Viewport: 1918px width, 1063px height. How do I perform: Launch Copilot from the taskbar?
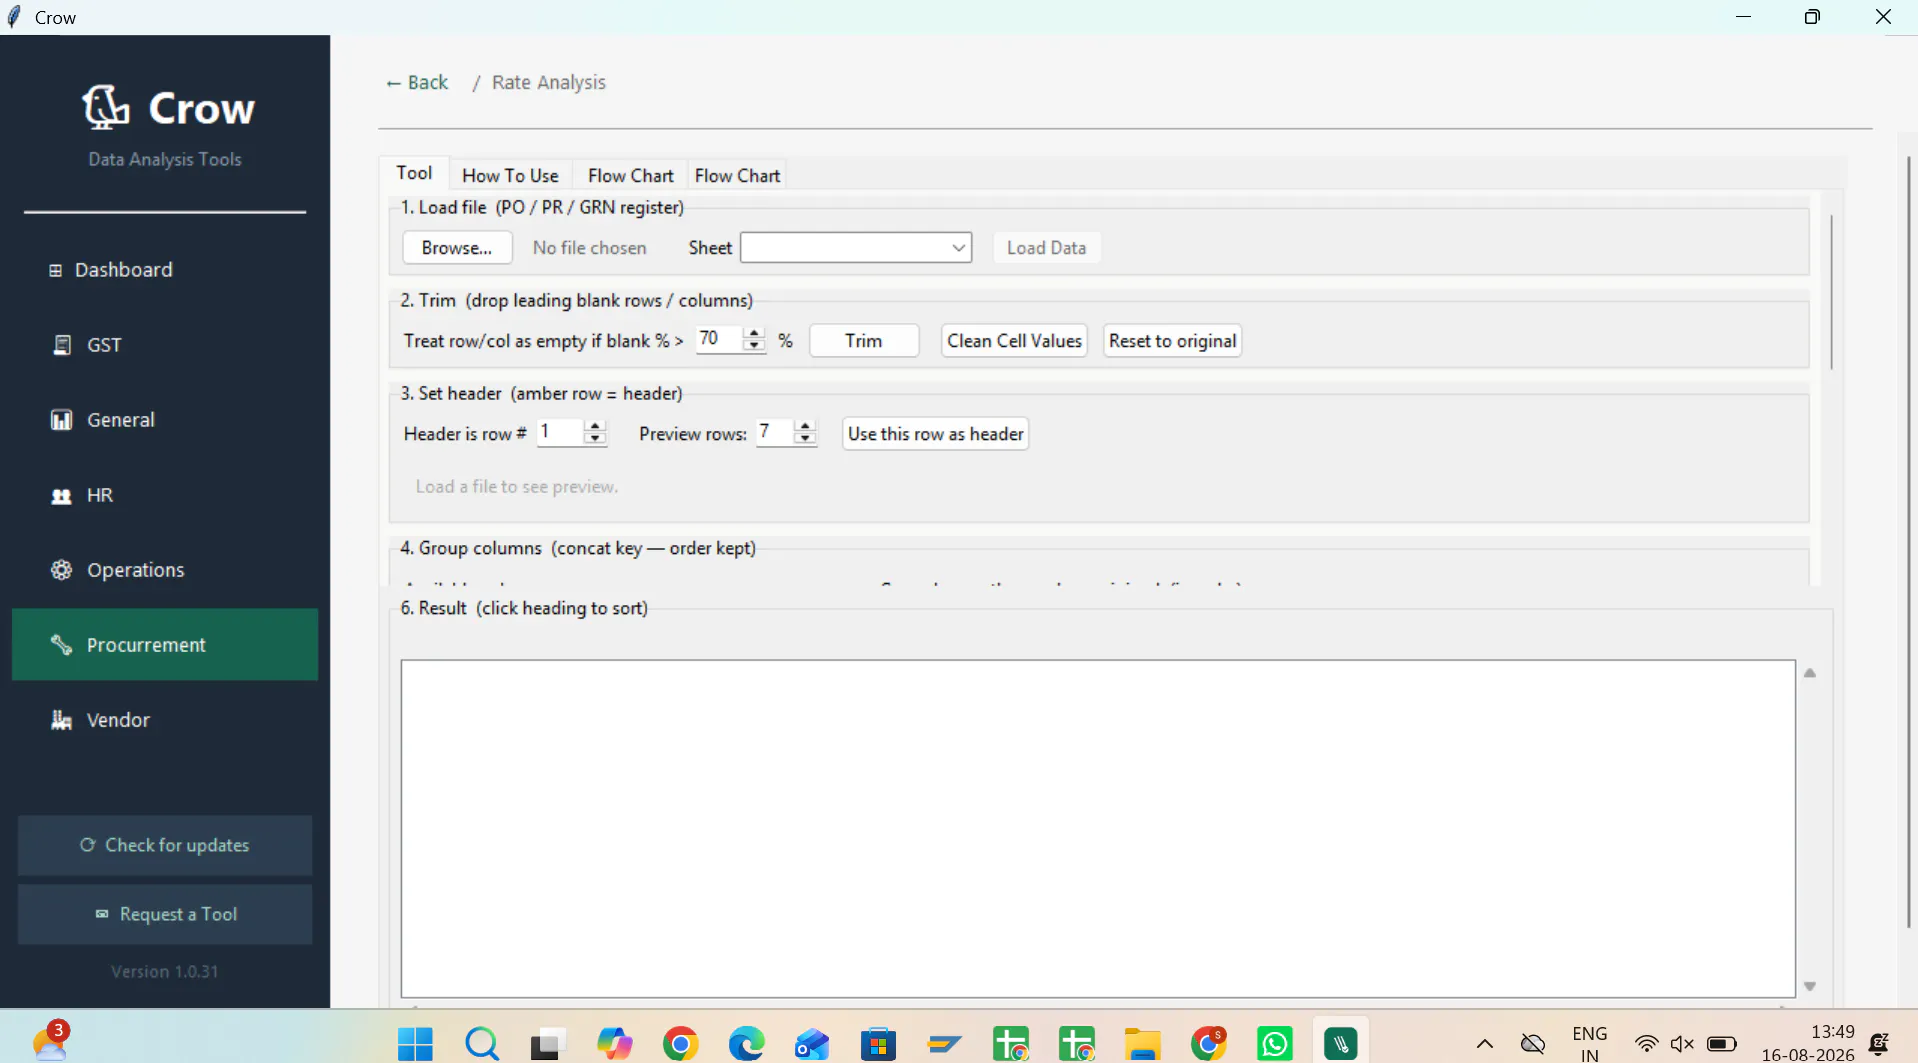click(x=614, y=1044)
